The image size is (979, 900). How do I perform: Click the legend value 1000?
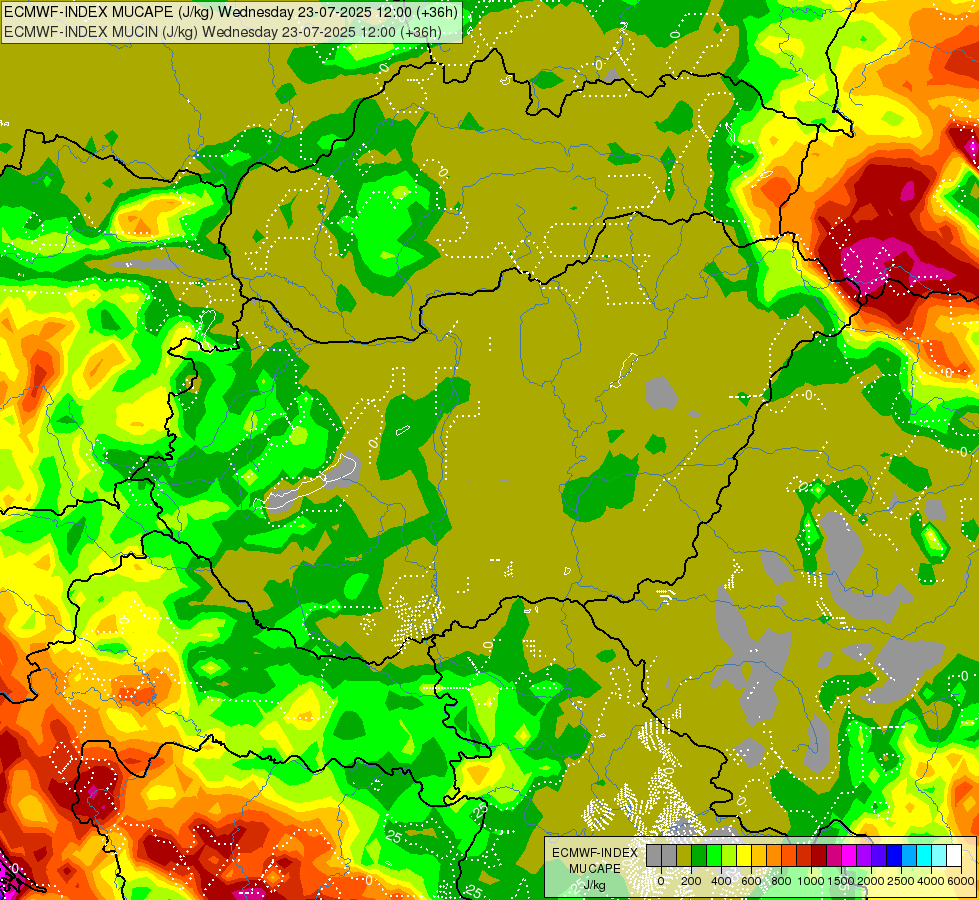click(x=811, y=881)
